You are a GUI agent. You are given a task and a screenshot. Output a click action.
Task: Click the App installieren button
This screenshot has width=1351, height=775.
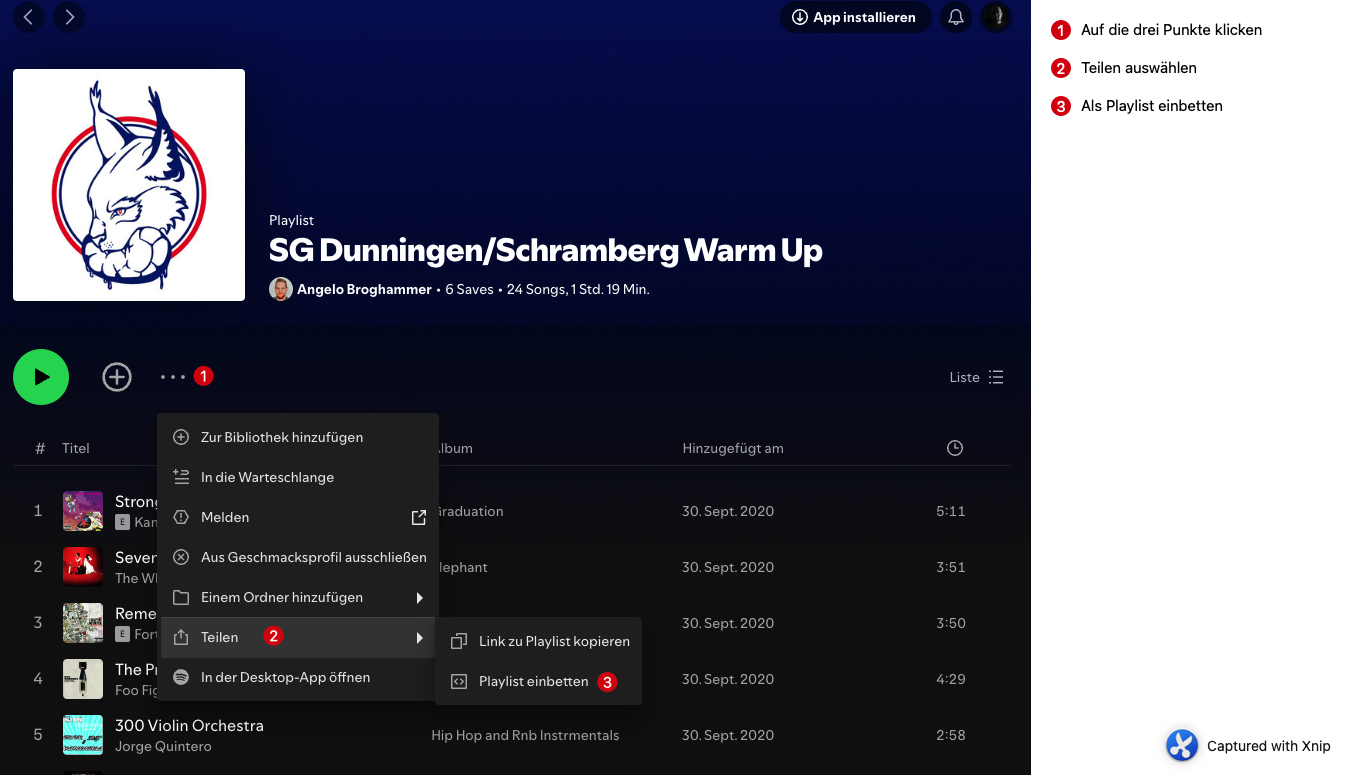[x=855, y=17]
